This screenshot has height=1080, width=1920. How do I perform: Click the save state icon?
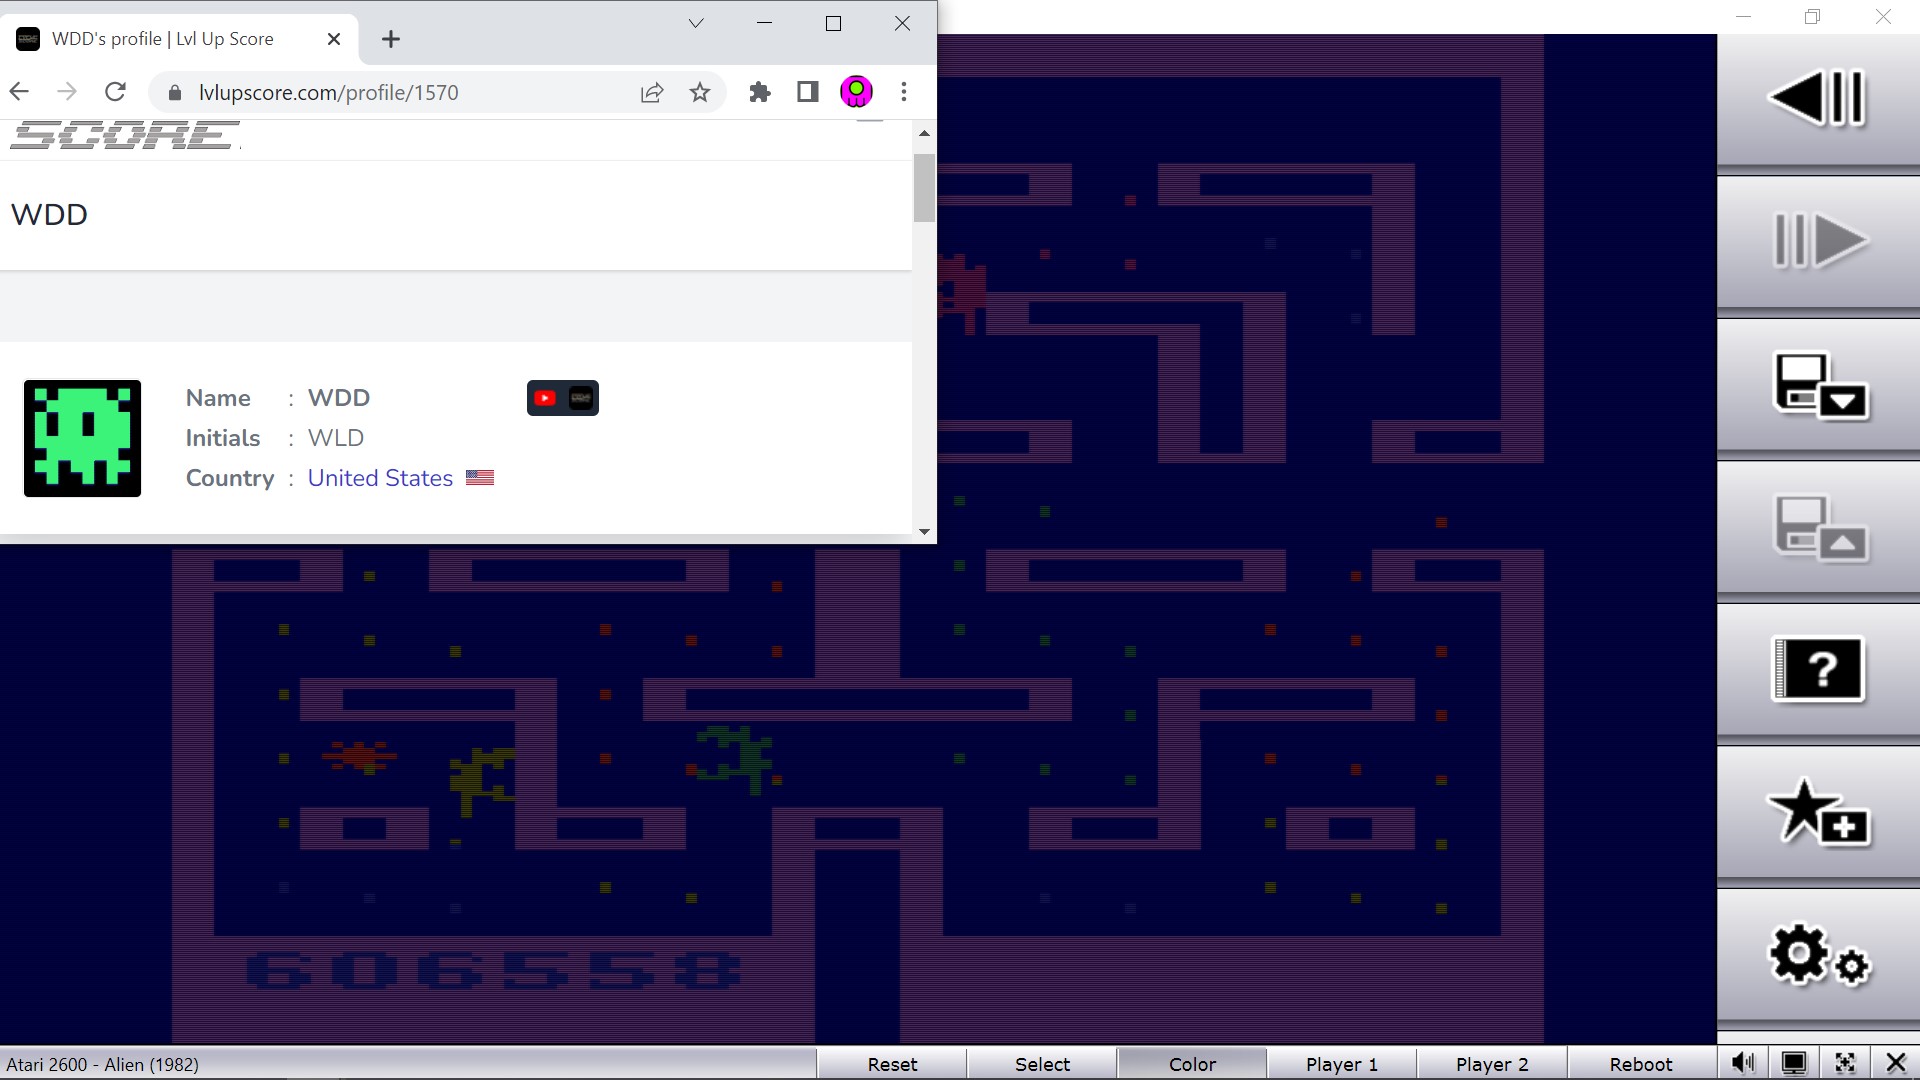(1818, 385)
